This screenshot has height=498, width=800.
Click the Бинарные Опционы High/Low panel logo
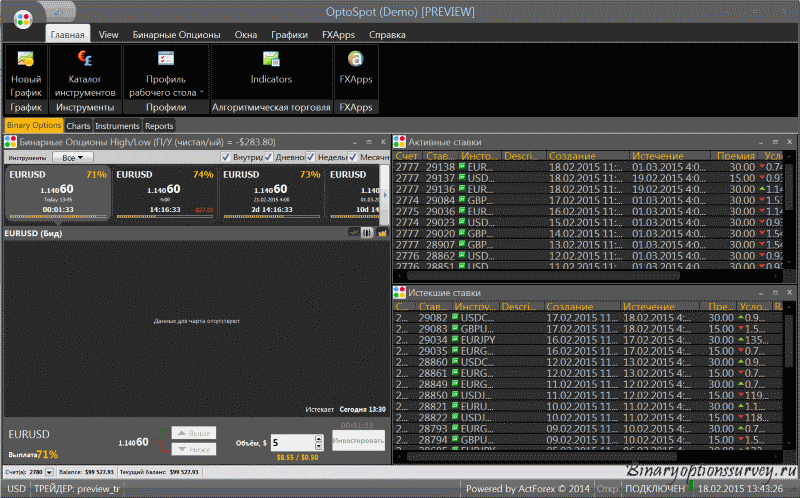[10, 142]
